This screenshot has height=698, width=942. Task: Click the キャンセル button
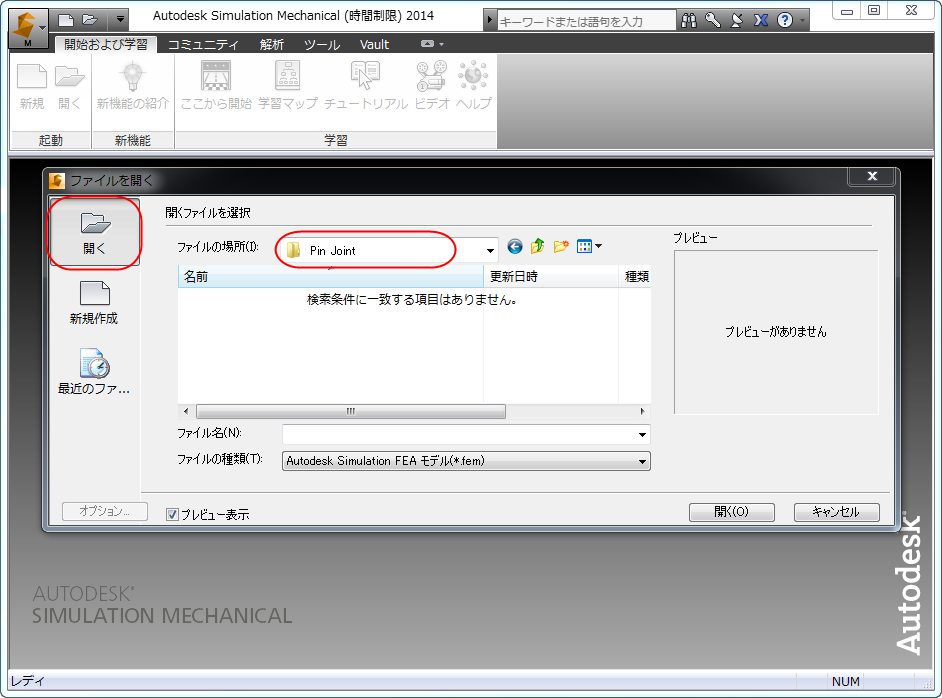836,512
